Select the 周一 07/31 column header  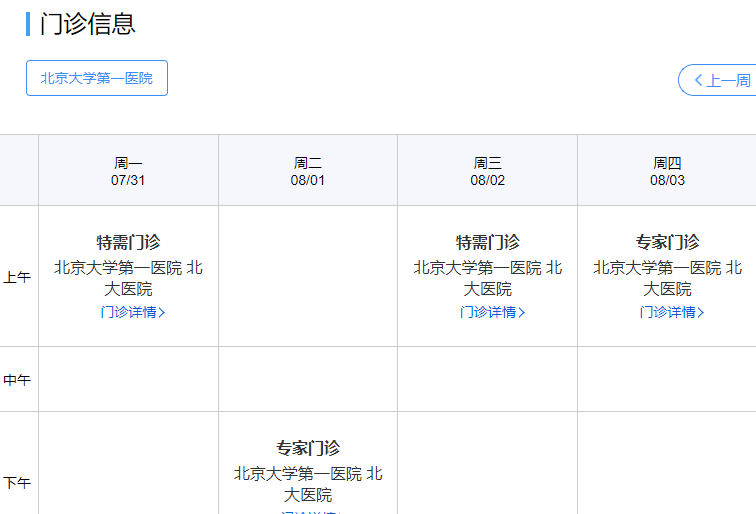[x=128, y=171]
